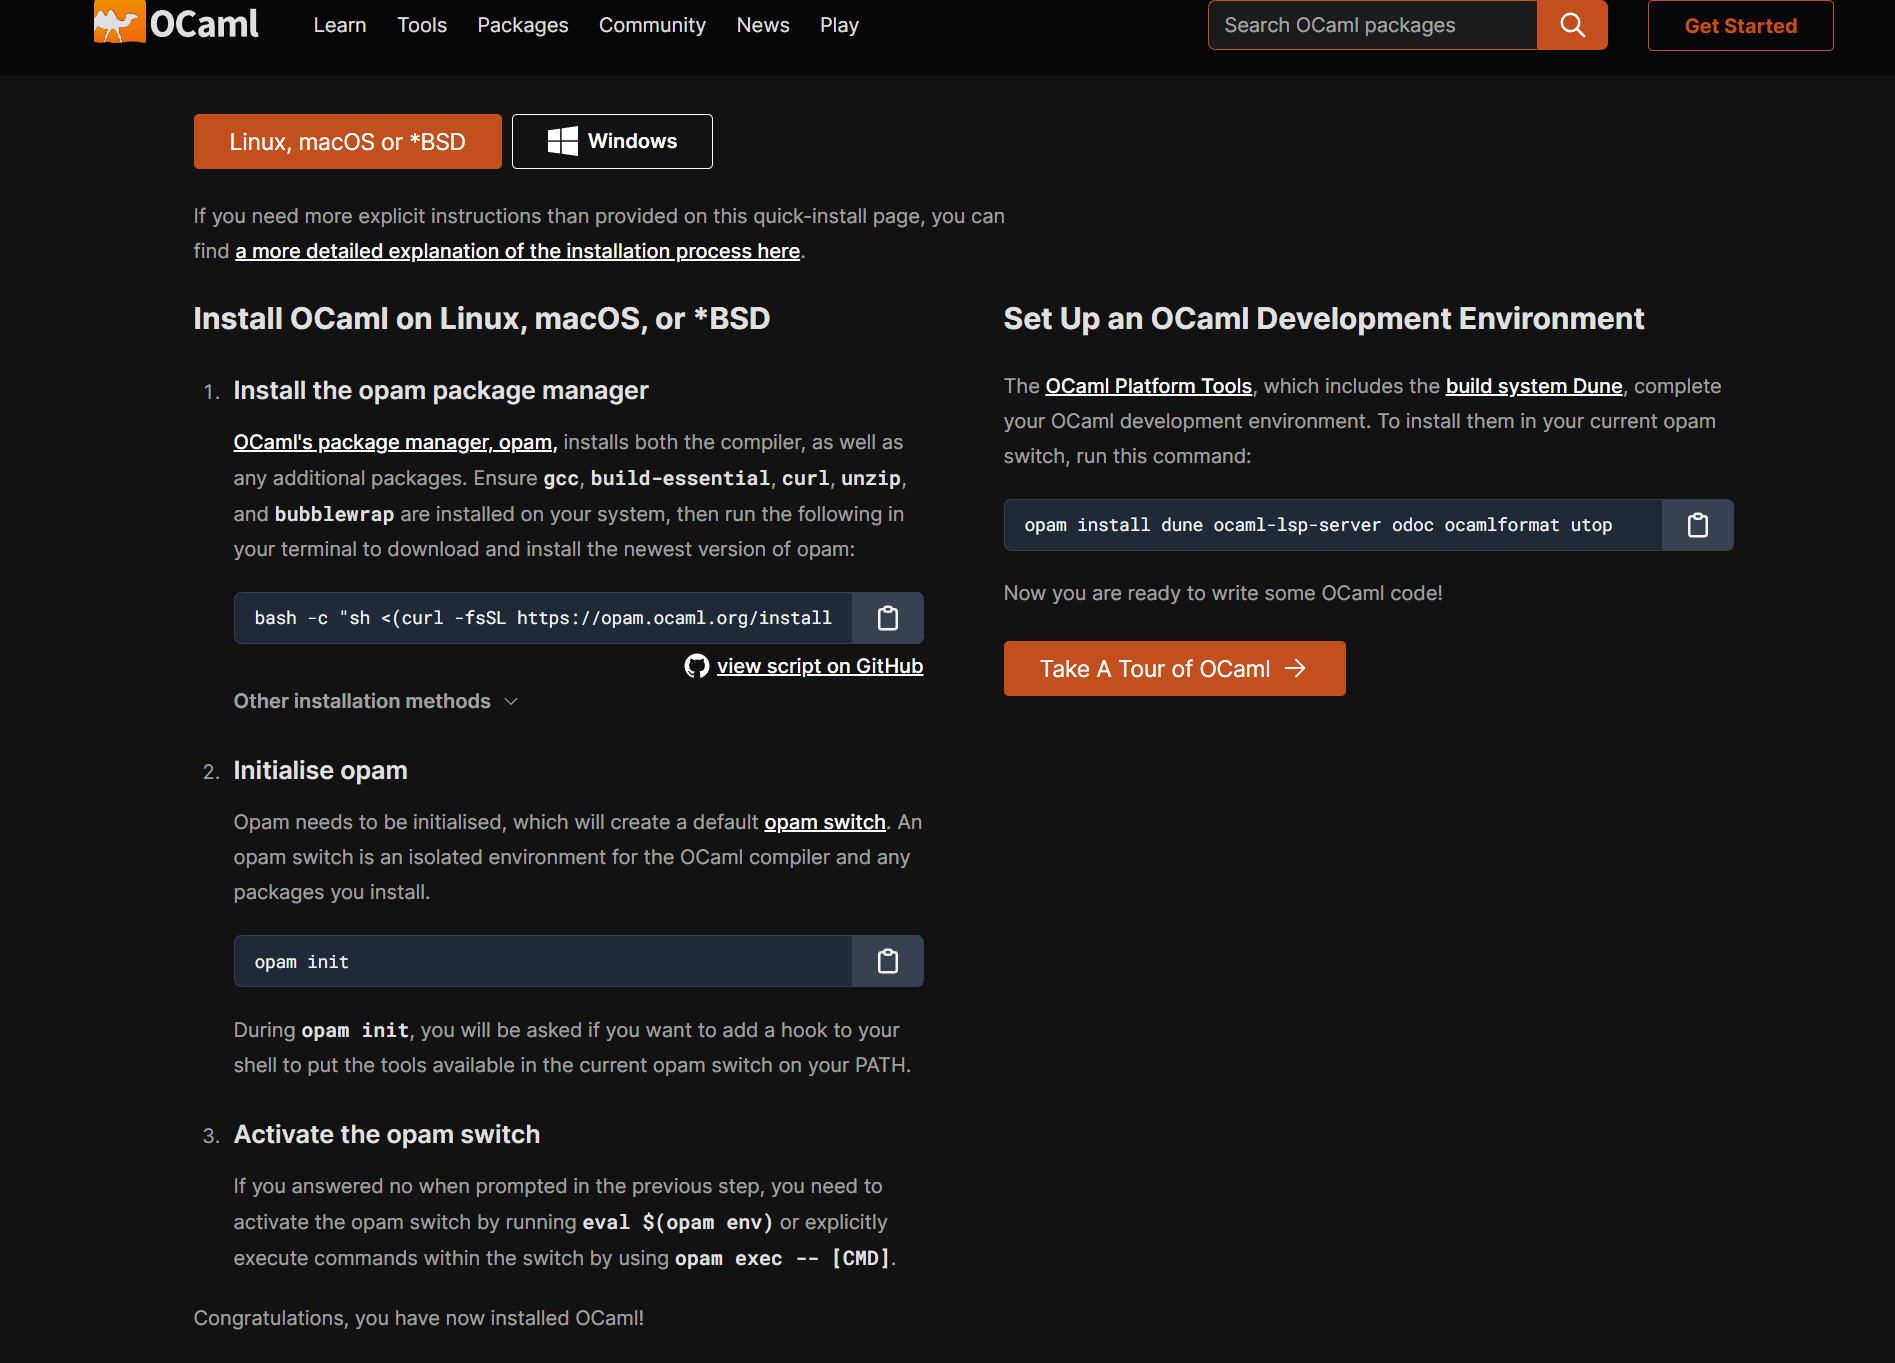Click the arrow on Take A Tour button

tap(1295, 668)
